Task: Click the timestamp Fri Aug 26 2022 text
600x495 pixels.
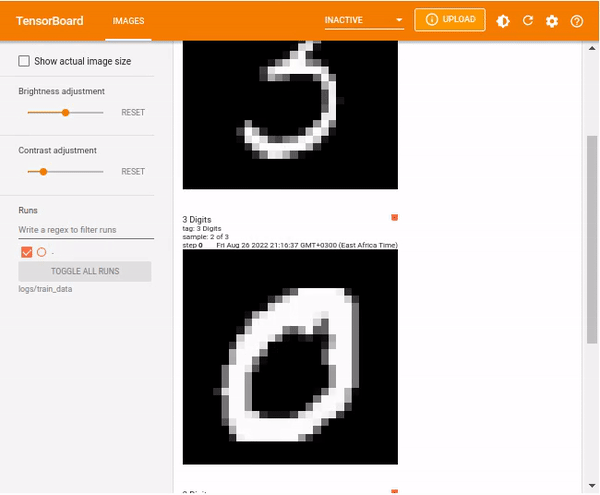Action: (x=307, y=245)
